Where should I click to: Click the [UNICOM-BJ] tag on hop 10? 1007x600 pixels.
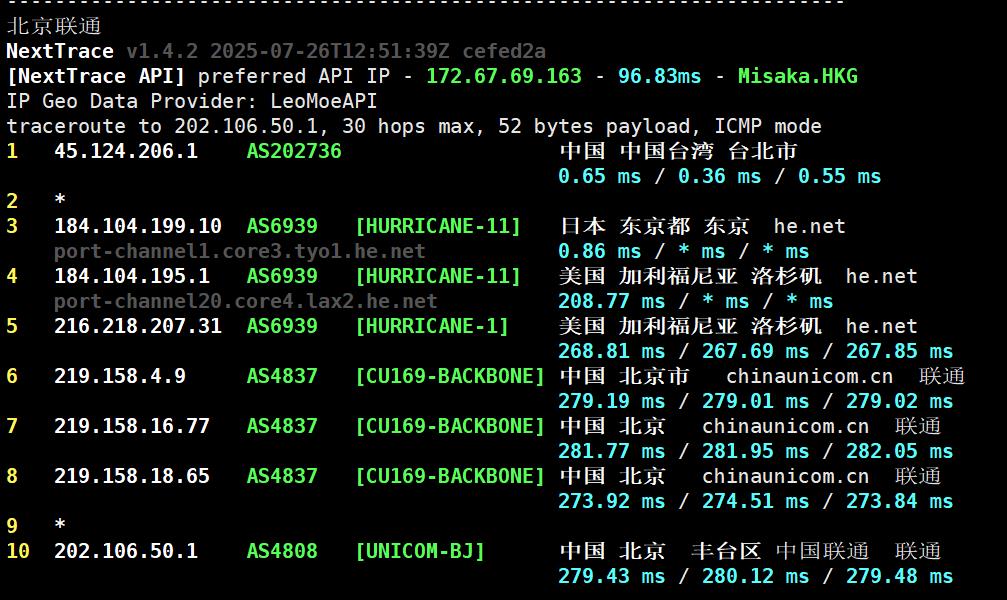(x=420, y=551)
